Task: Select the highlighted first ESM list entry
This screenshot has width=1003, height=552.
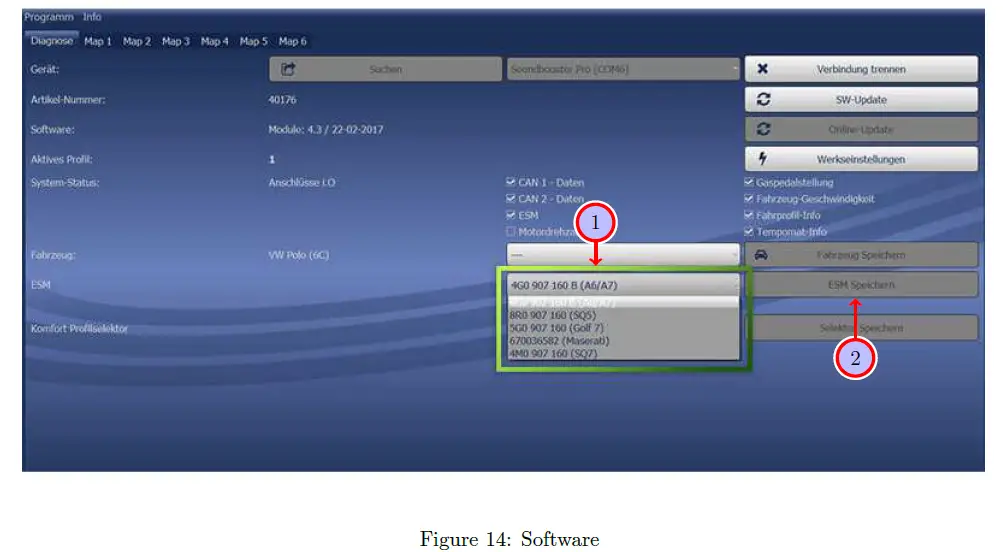Action: pos(623,303)
